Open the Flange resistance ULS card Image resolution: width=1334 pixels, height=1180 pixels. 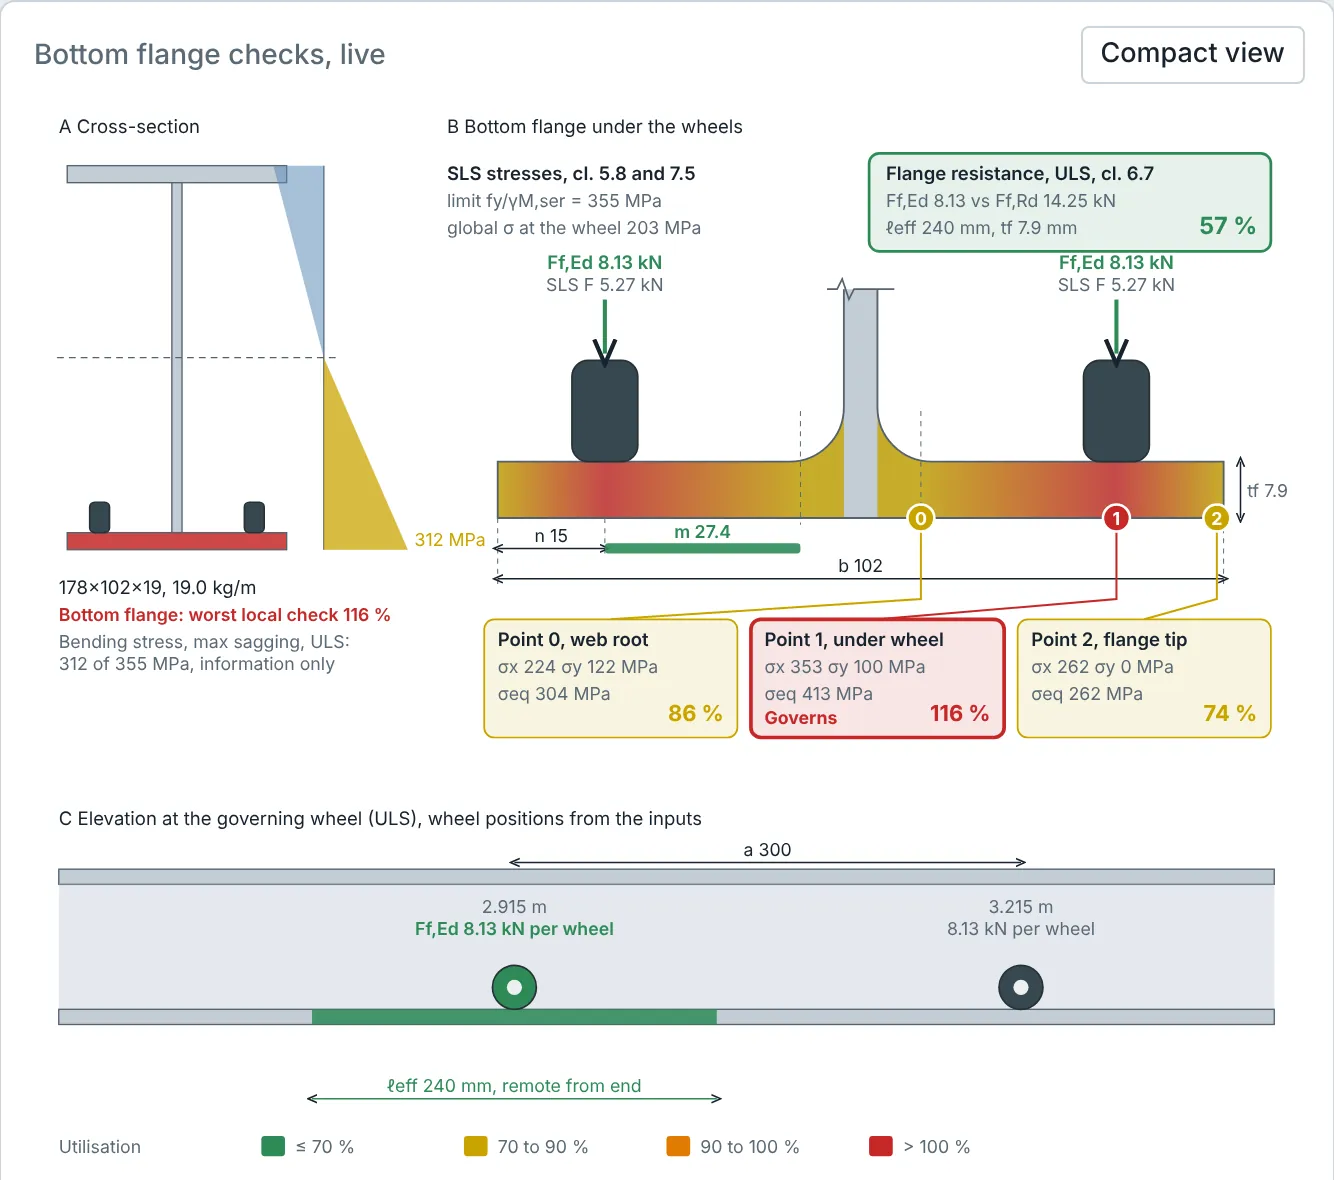(x=1070, y=202)
